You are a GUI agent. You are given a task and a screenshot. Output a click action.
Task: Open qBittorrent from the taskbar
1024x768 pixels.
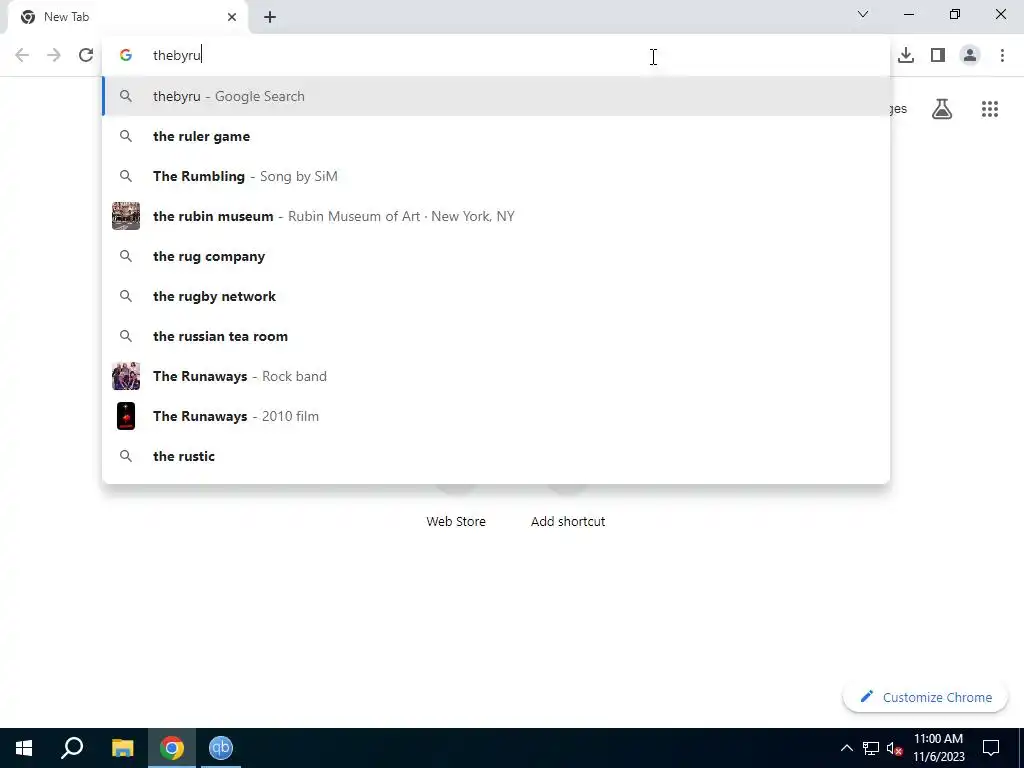pyautogui.click(x=221, y=748)
